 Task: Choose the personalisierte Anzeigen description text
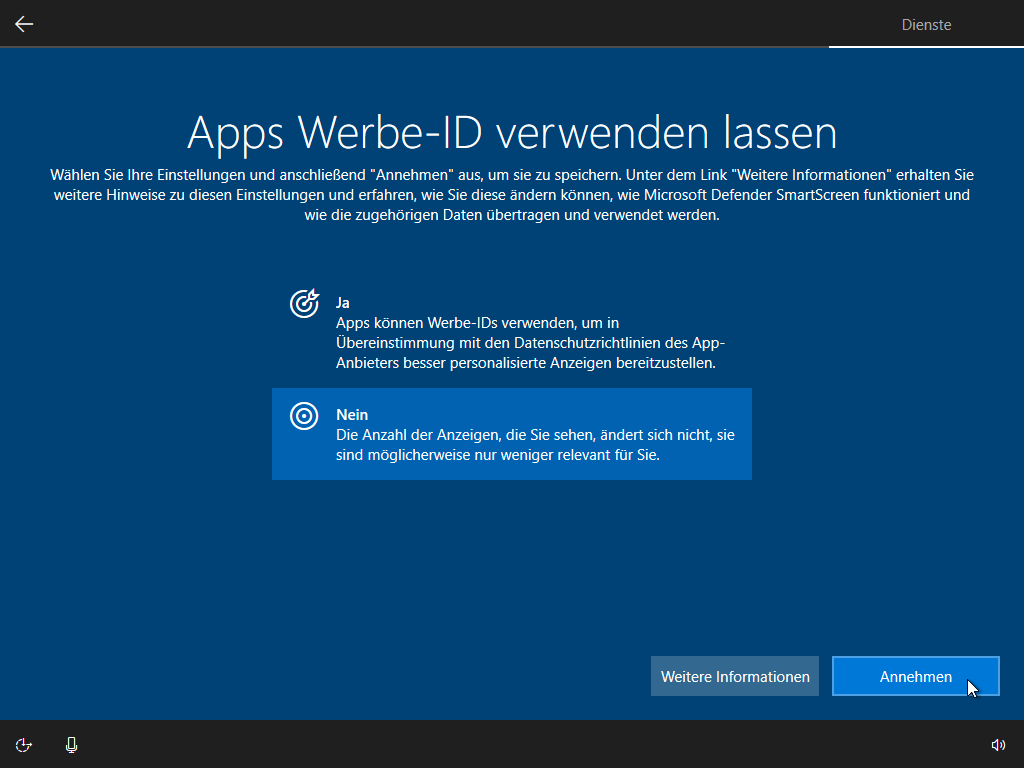coord(526,343)
